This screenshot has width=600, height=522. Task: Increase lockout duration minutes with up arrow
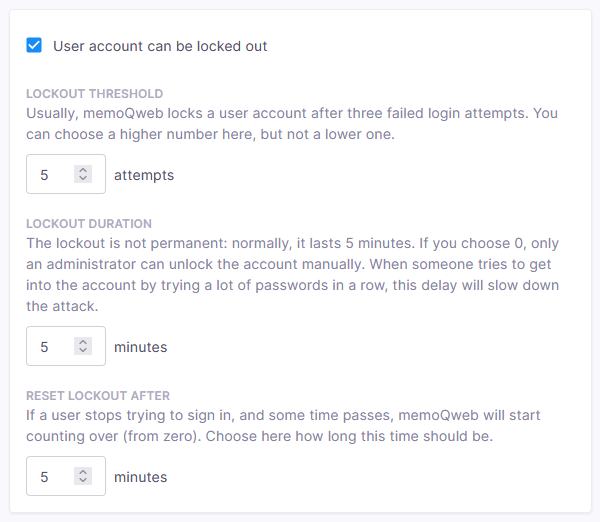point(83,342)
